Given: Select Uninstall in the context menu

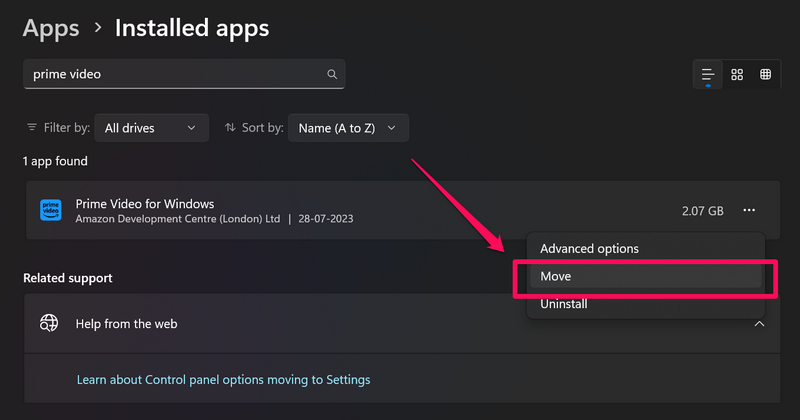Looking at the screenshot, I should [x=564, y=303].
